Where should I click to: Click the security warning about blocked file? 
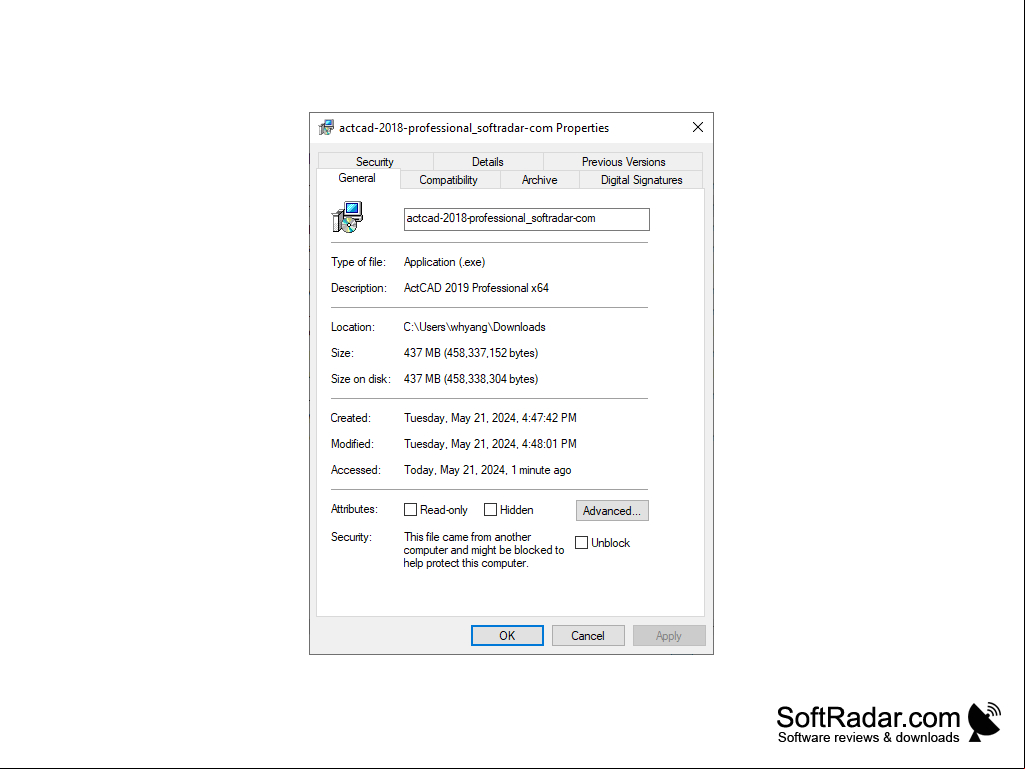click(484, 550)
